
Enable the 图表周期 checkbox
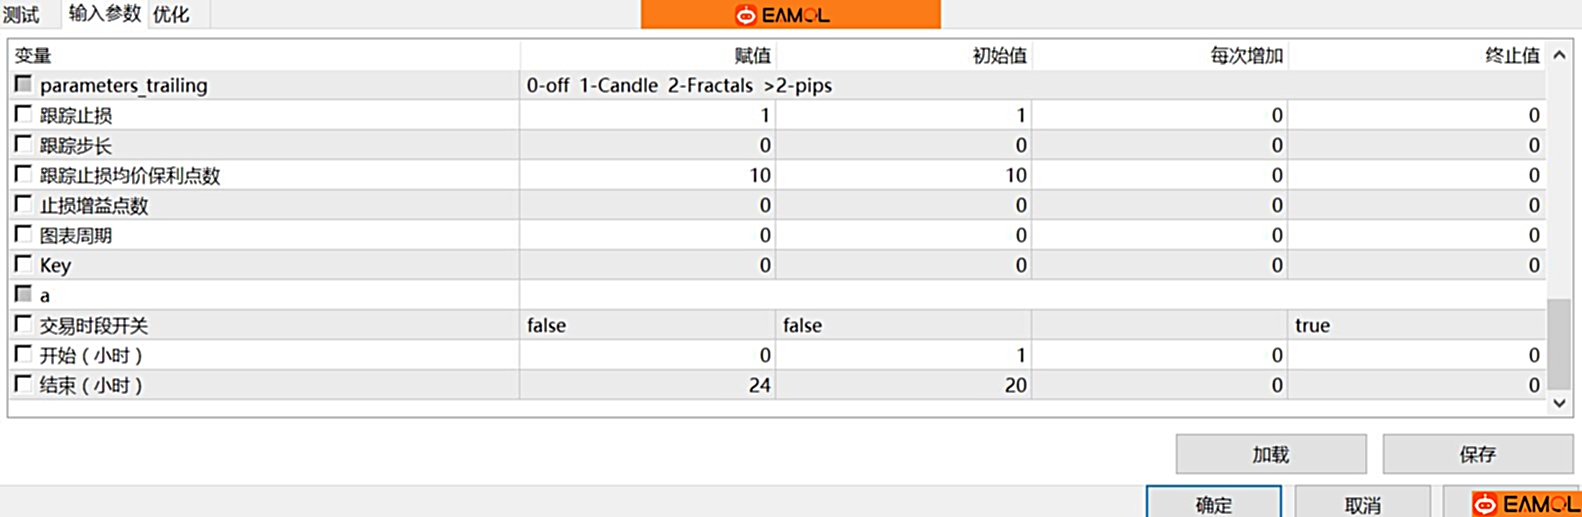click(x=23, y=235)
